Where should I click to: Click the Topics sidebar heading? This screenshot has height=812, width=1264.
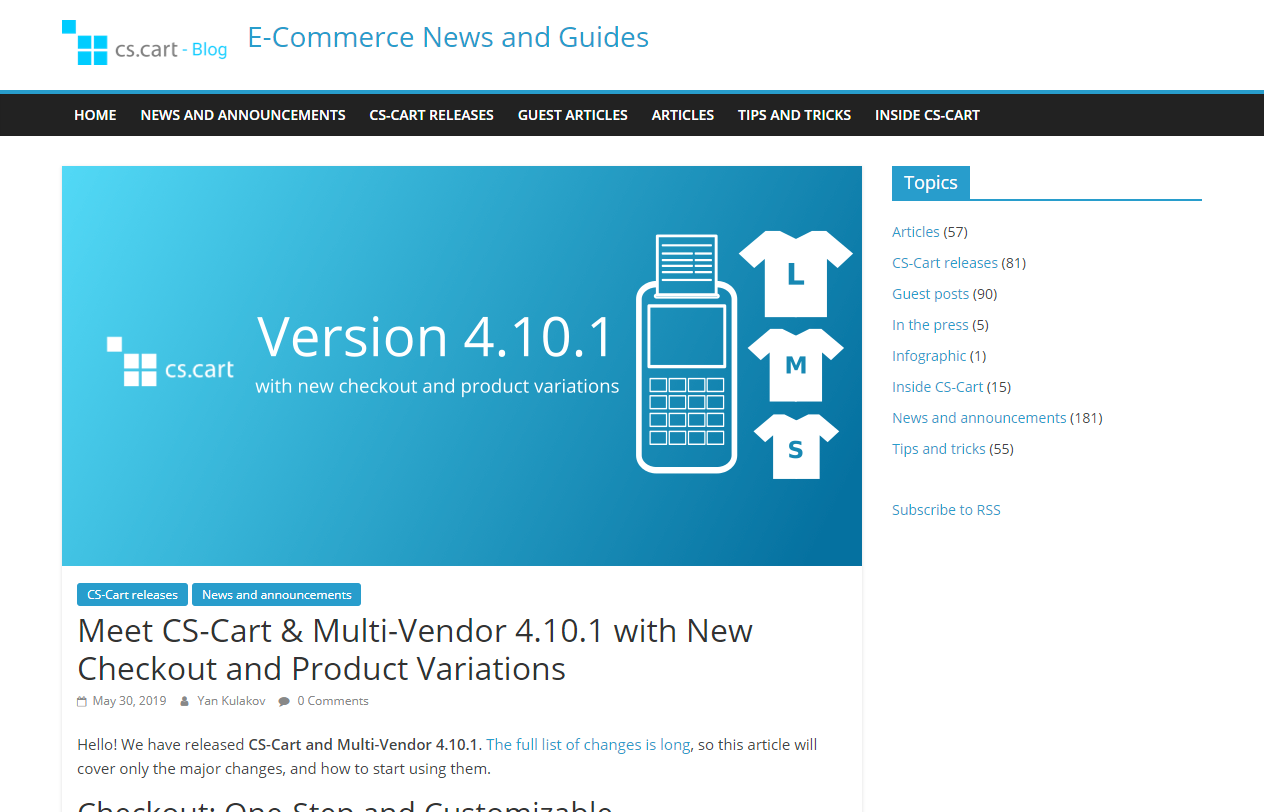[x=930, y=183]
